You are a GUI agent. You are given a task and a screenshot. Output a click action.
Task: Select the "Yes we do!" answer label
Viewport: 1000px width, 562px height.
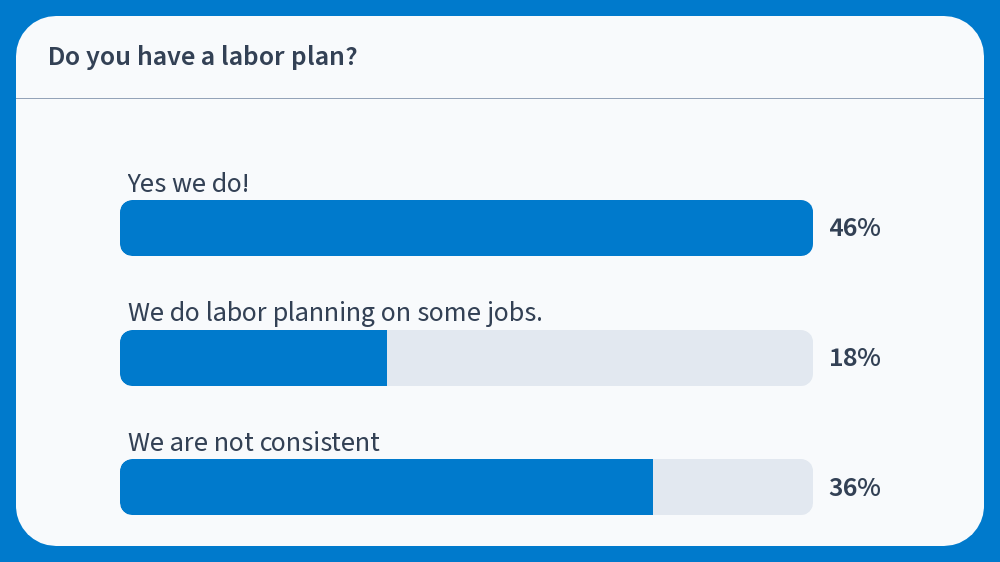(x=188, y=183)
